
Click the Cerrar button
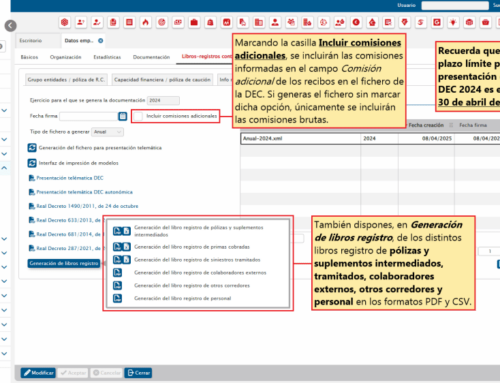[x=138, y=373]
